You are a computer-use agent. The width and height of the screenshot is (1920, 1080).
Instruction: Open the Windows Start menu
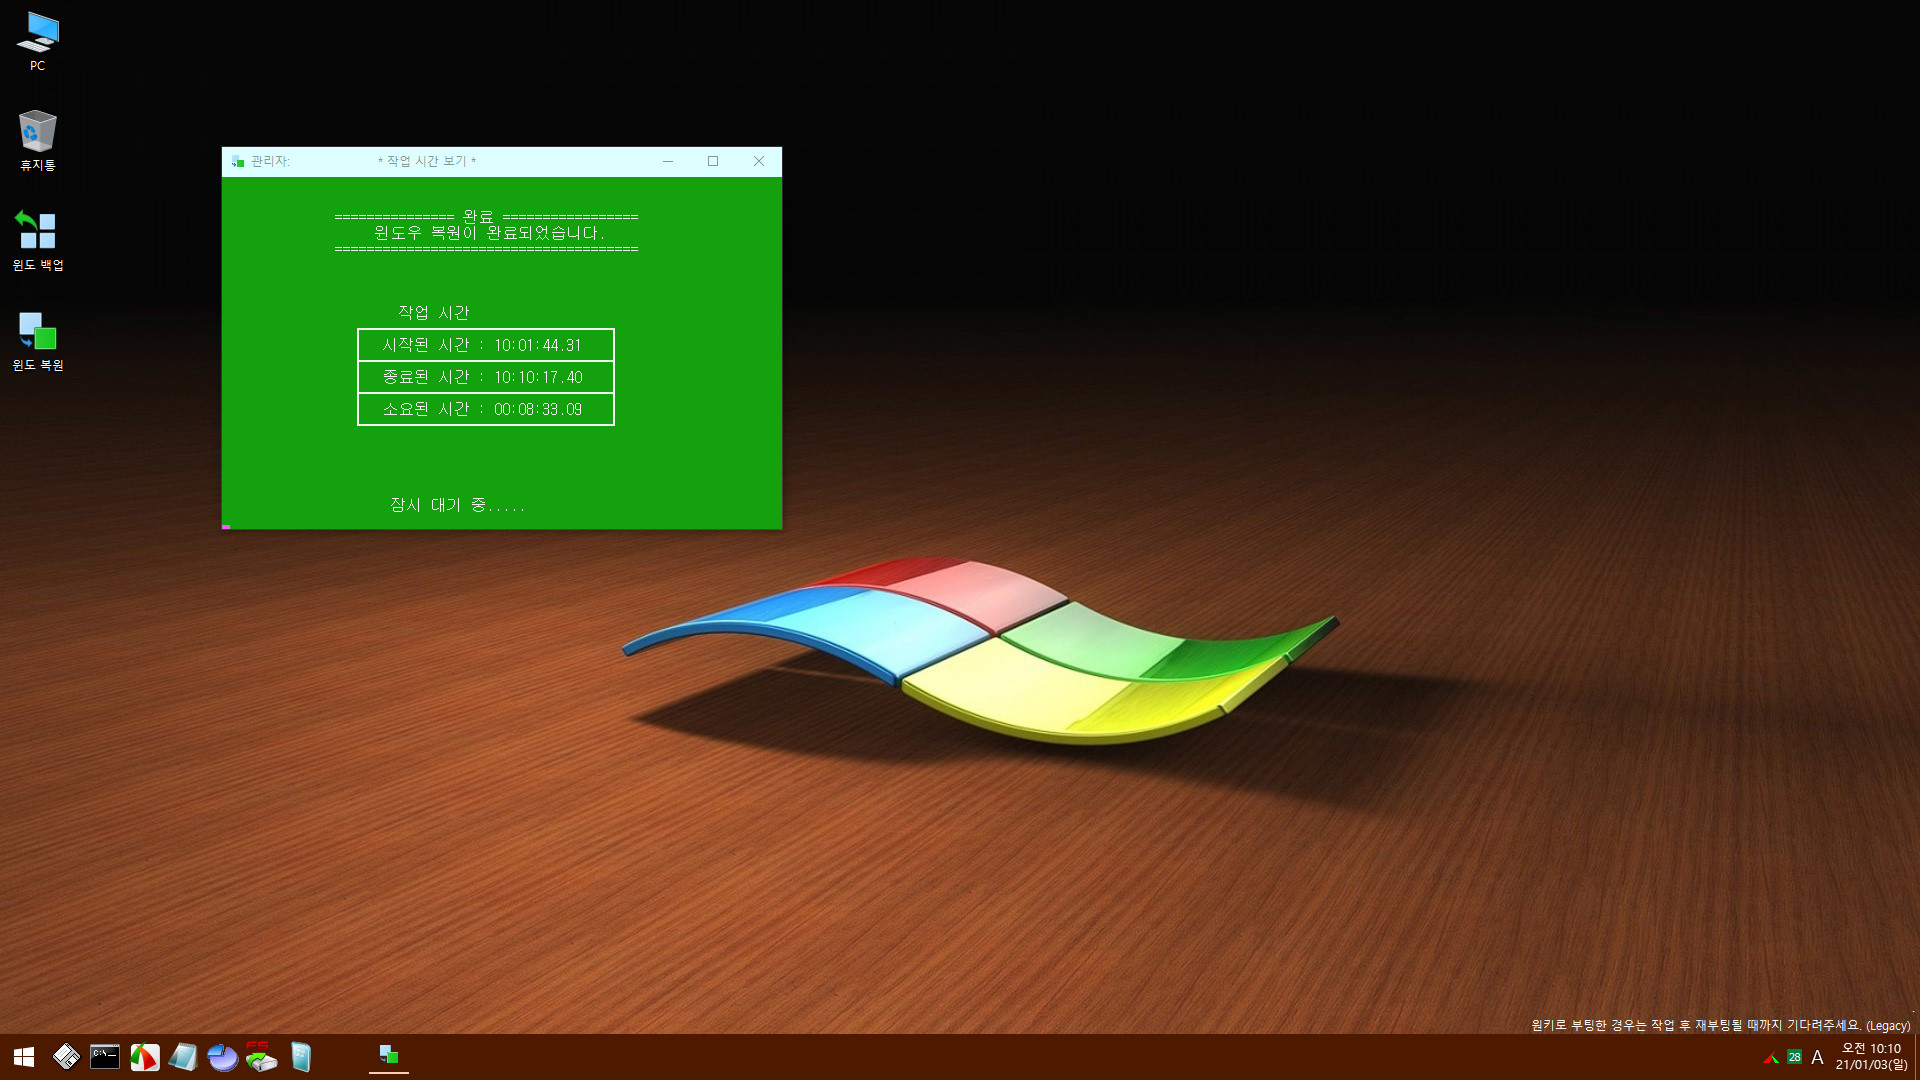click(24, 1057)
